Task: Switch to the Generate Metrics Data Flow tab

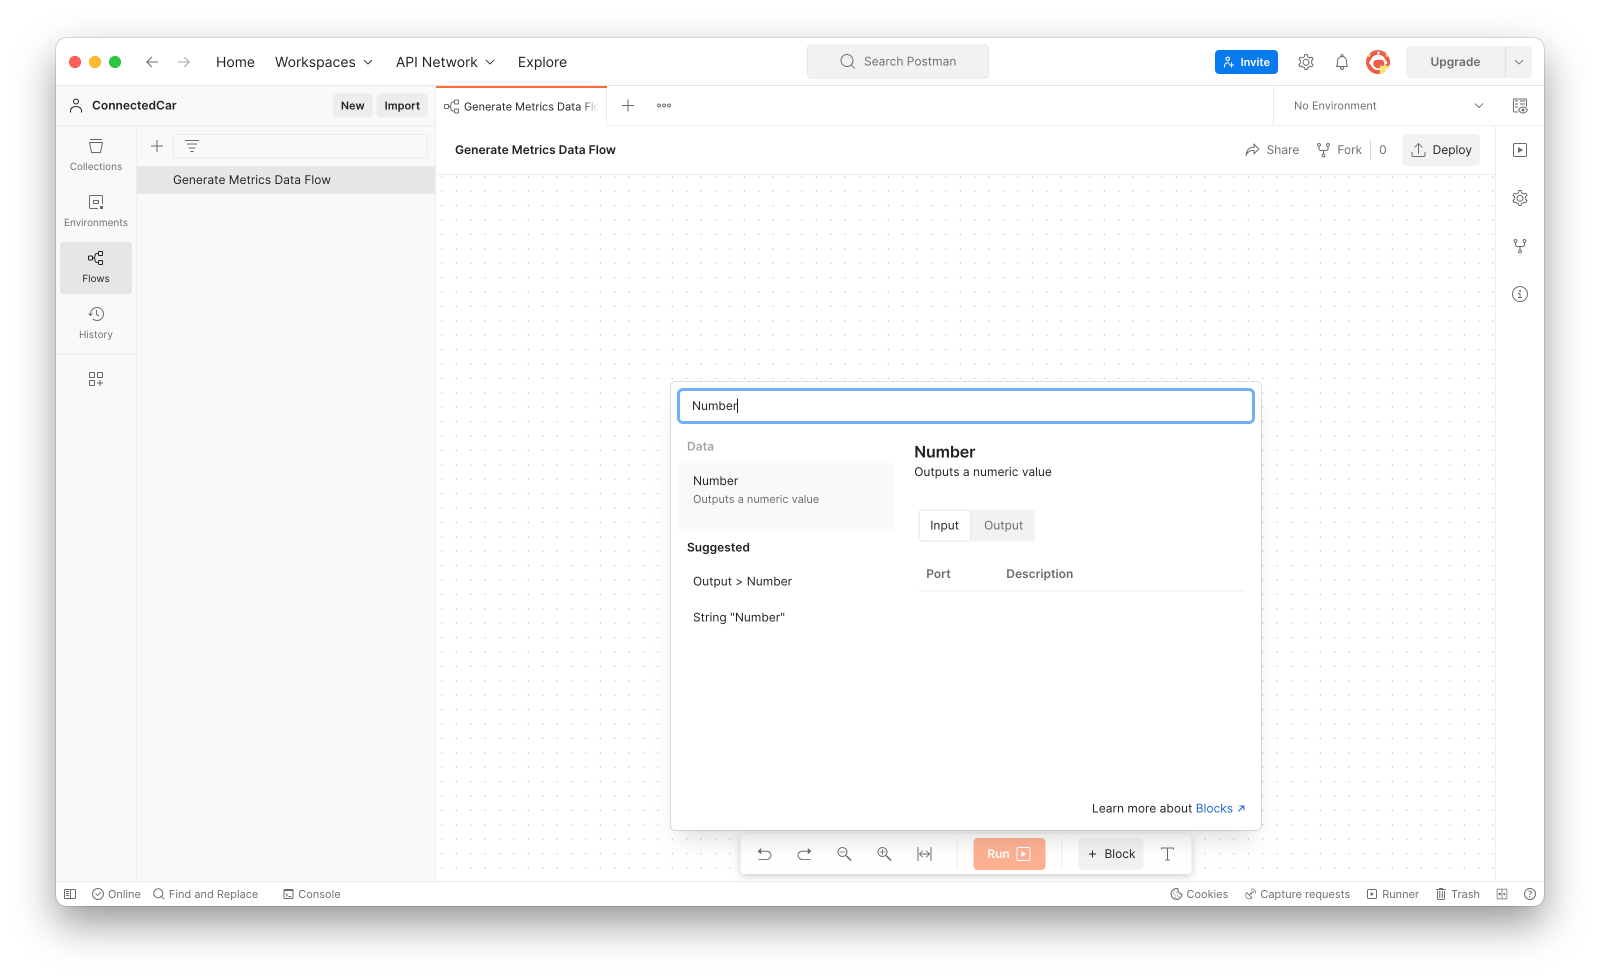Action: [x=521, y=106]
